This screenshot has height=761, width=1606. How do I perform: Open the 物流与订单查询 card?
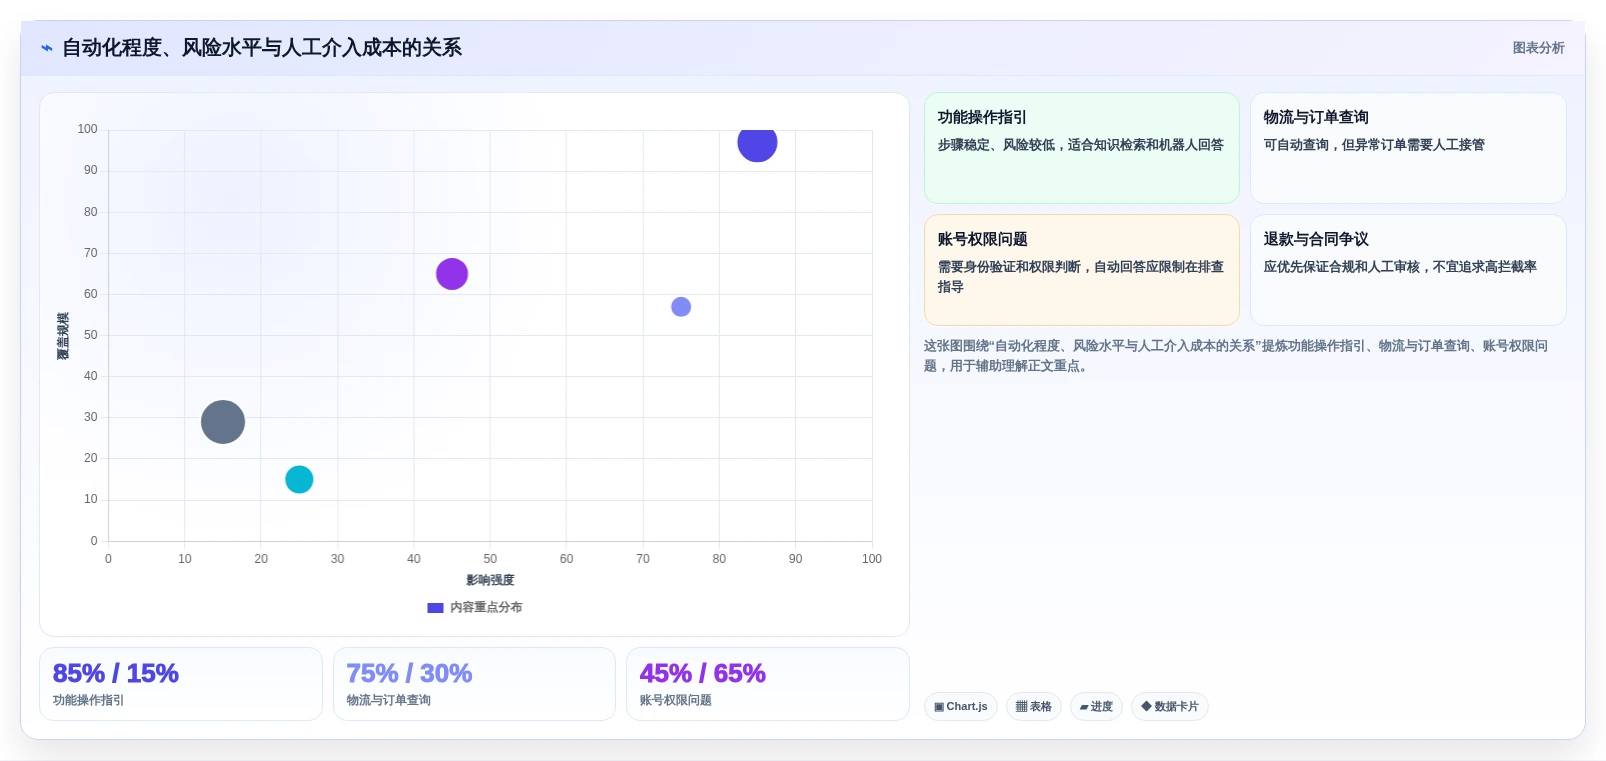(1408, 148)
